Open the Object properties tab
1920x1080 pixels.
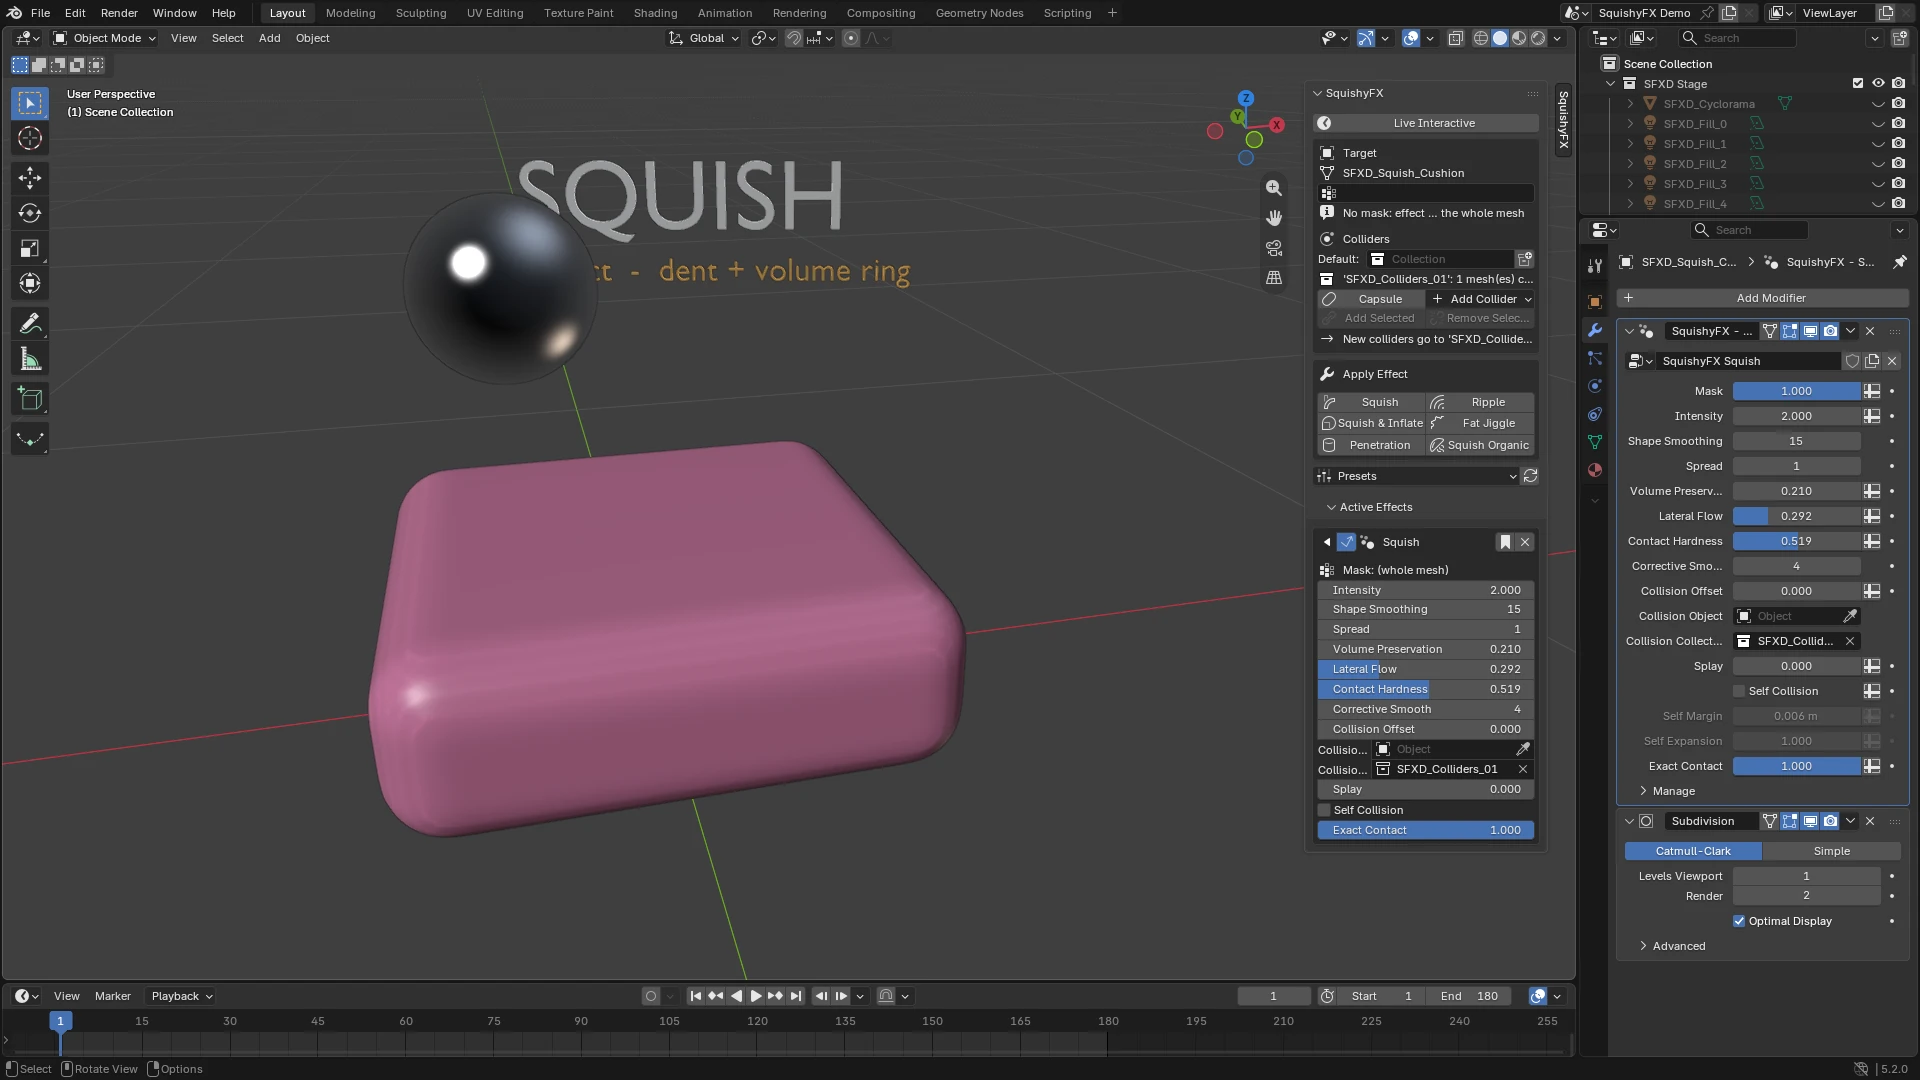[1595, 302]
